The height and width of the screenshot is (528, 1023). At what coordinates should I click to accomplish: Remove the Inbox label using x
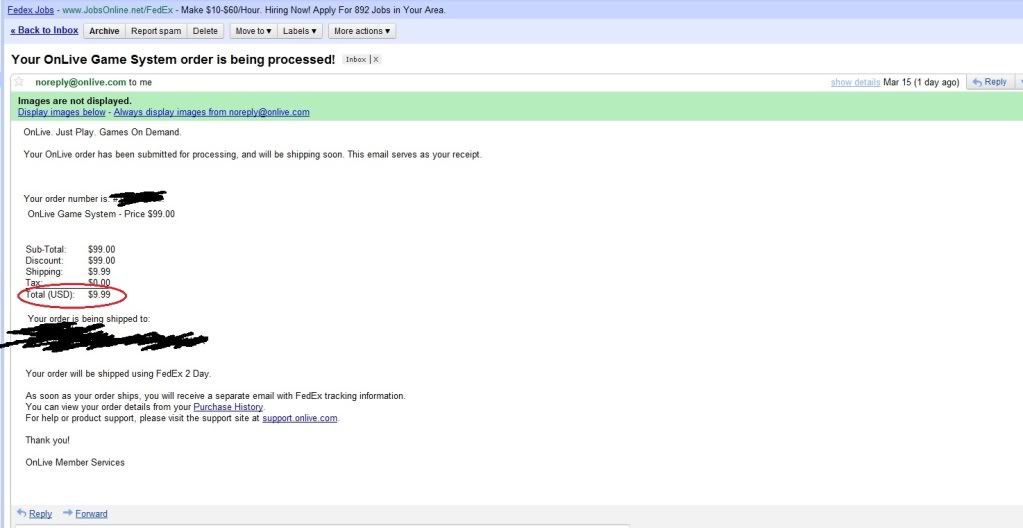376,59
